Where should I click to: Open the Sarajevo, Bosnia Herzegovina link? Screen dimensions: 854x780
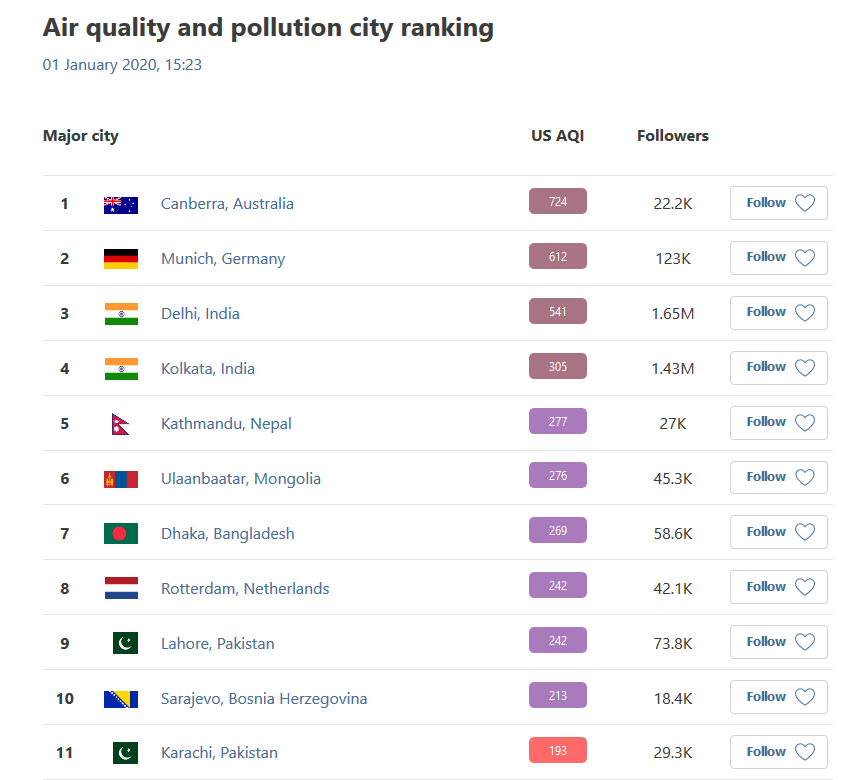click(264, 699)
